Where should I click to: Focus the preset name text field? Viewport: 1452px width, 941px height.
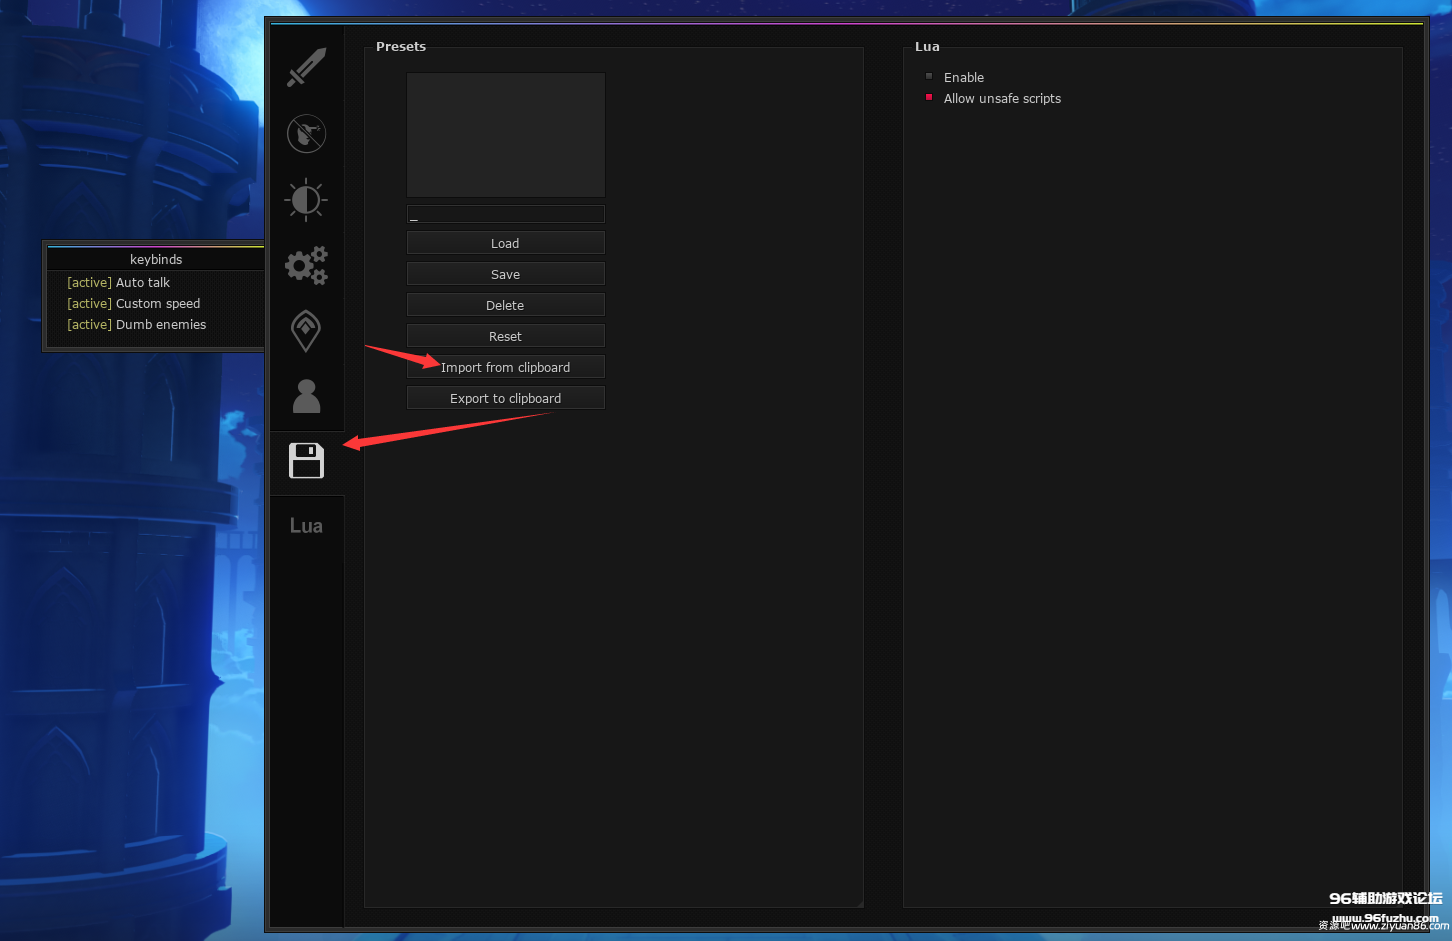[x=505, y=215]
